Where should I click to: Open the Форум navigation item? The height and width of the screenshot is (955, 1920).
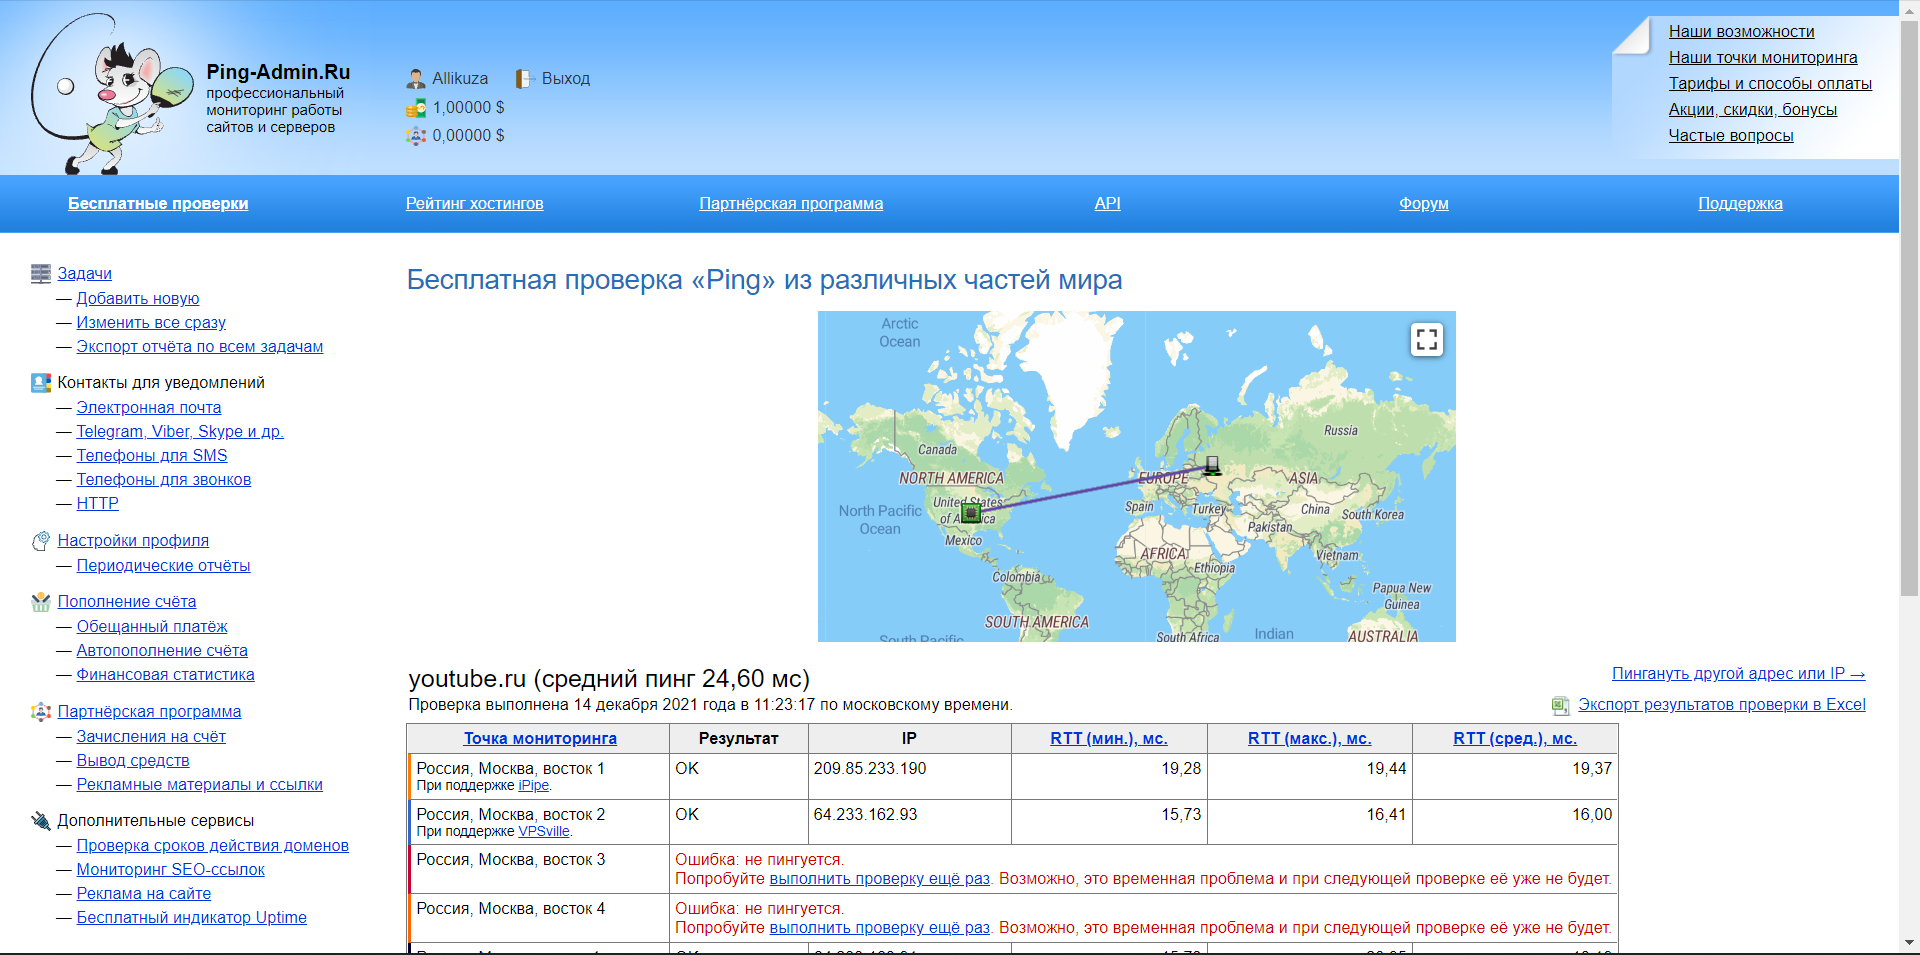point(1424,204)
